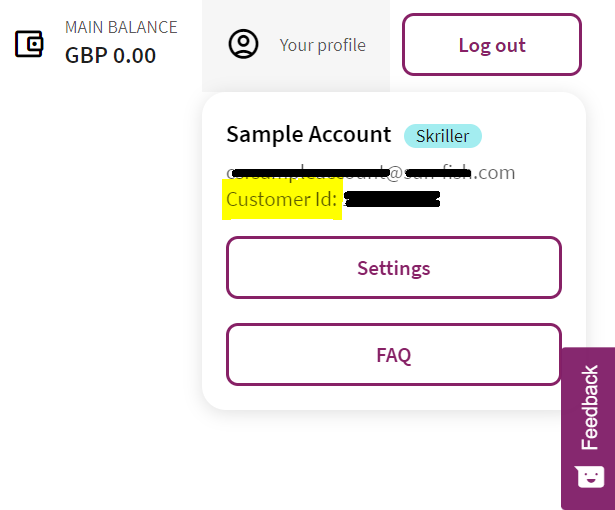Click the grey profile header area
The width and height of the screenshot is (615, 510).
coord(296,46)
